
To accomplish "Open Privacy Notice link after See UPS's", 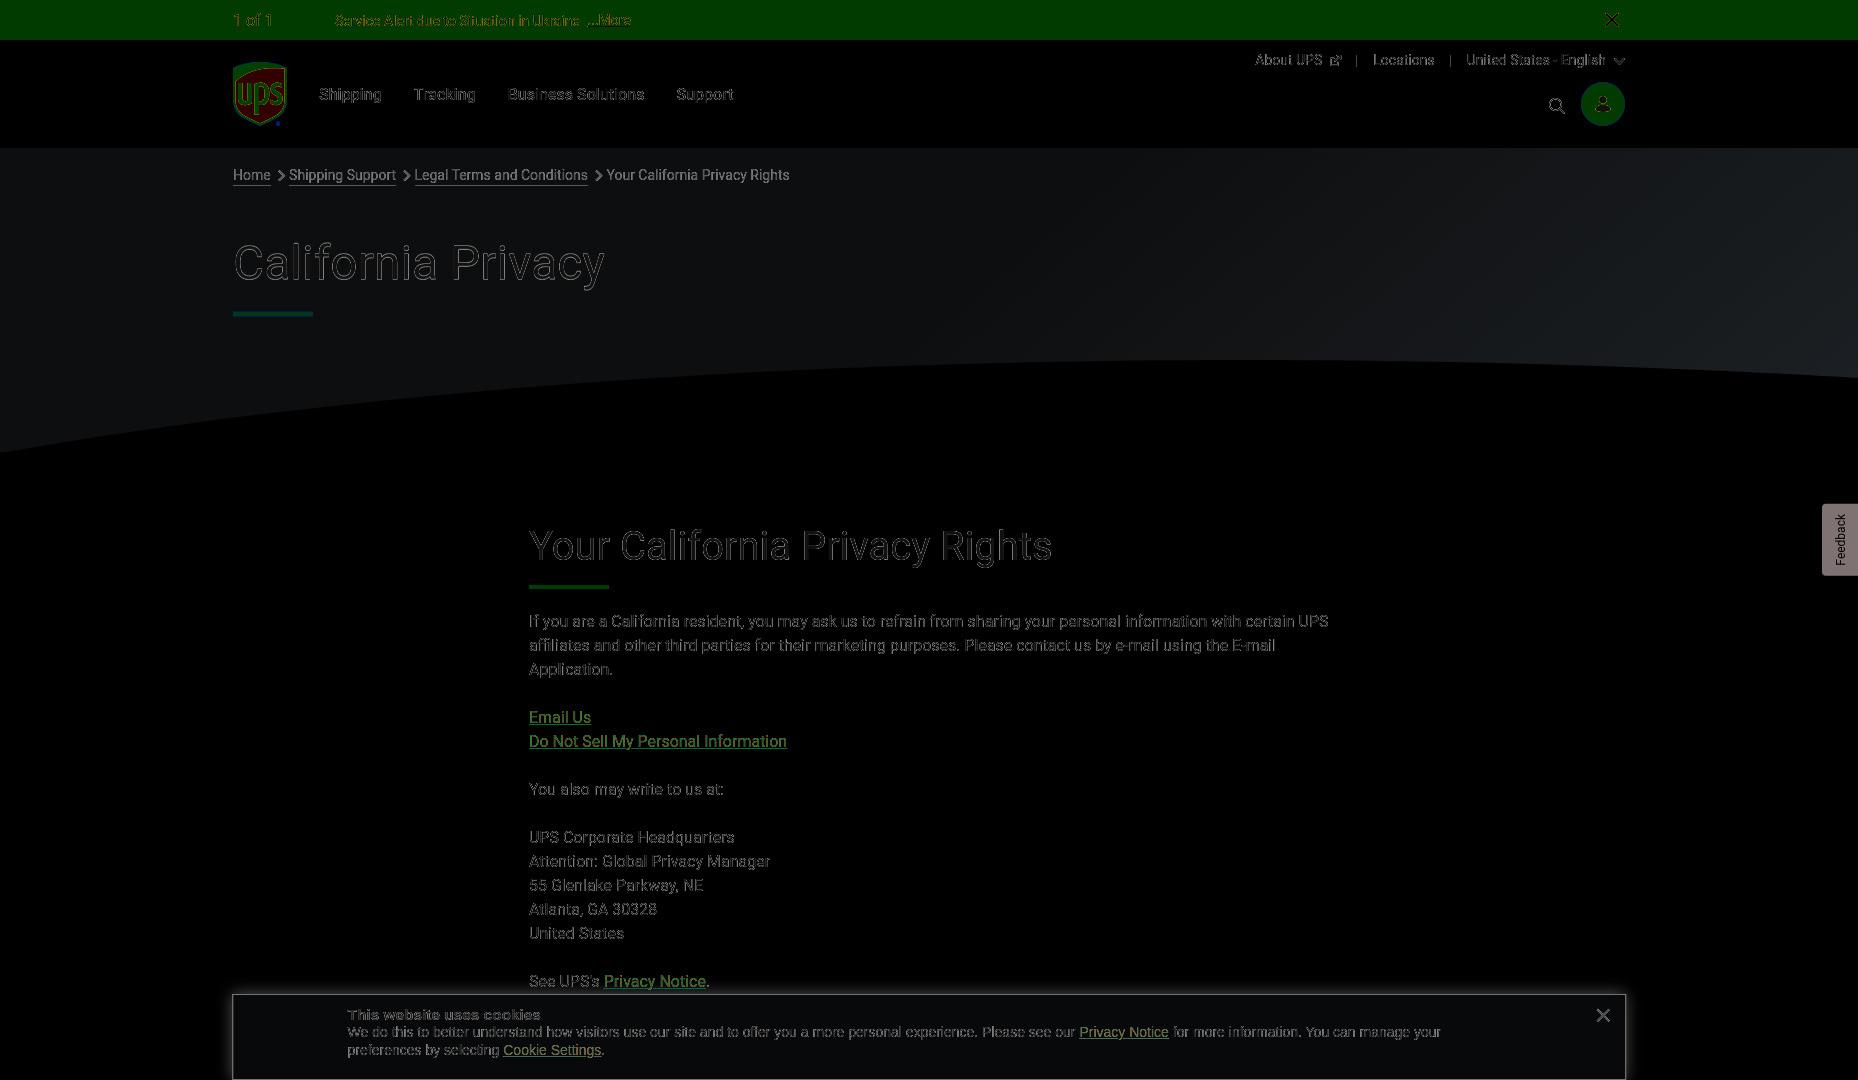I will pos(655,981).
